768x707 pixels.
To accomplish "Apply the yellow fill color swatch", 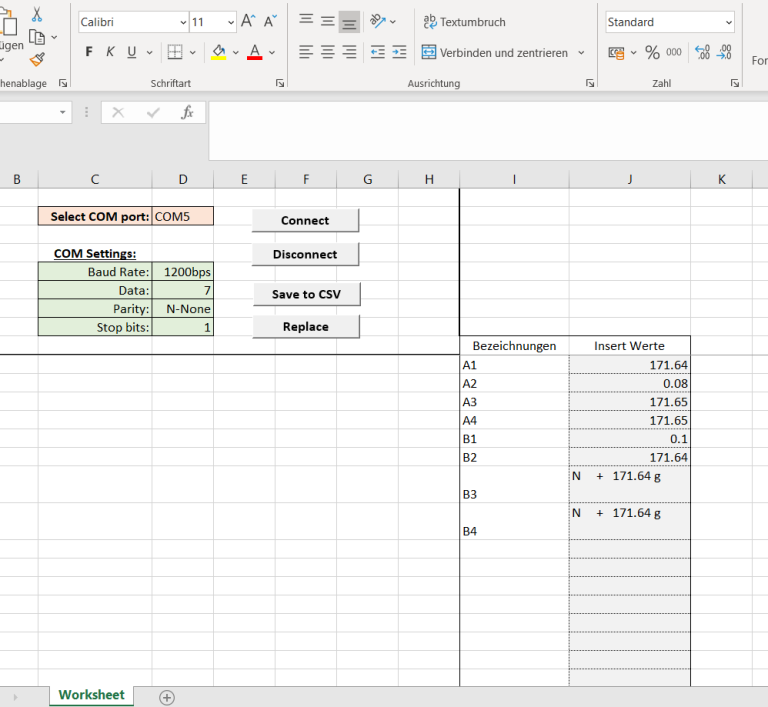I will 219,52.
